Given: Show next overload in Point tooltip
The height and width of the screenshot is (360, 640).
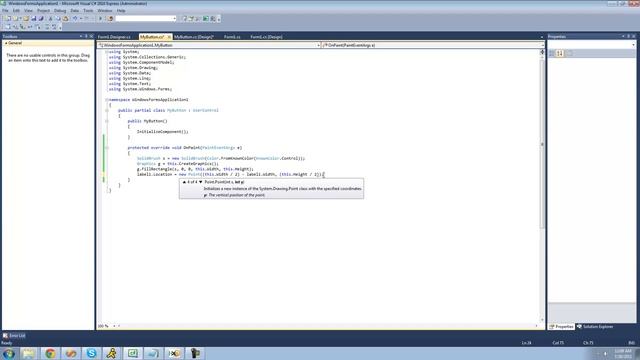Looking at the screenshot, I should point(200,182).
